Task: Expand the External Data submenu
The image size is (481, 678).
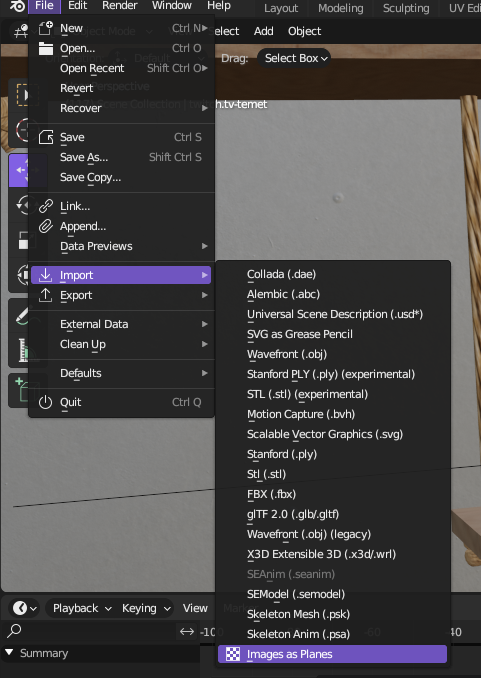Action: point(122,324)
